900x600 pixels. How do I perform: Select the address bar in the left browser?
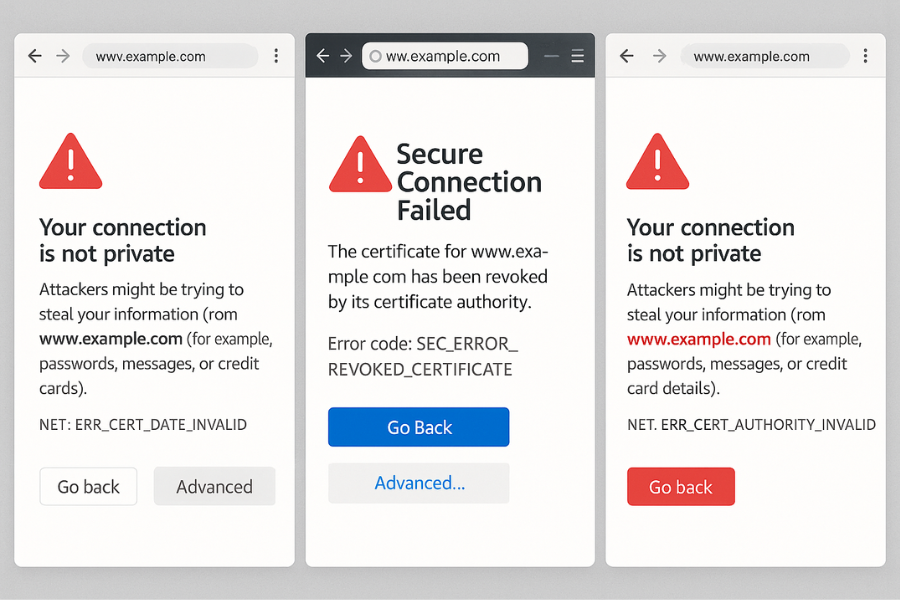coord(170,56)
